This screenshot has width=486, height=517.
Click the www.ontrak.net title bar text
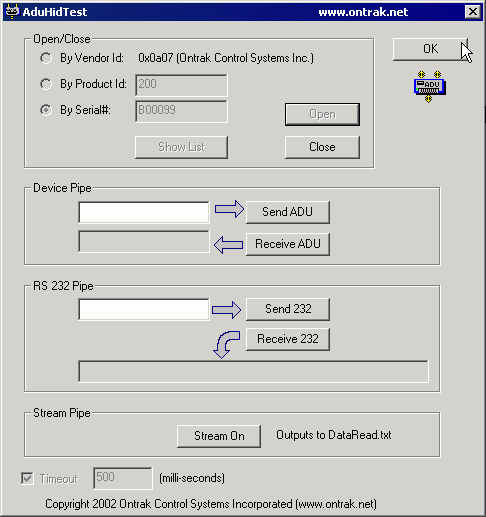tap(363, 12)
